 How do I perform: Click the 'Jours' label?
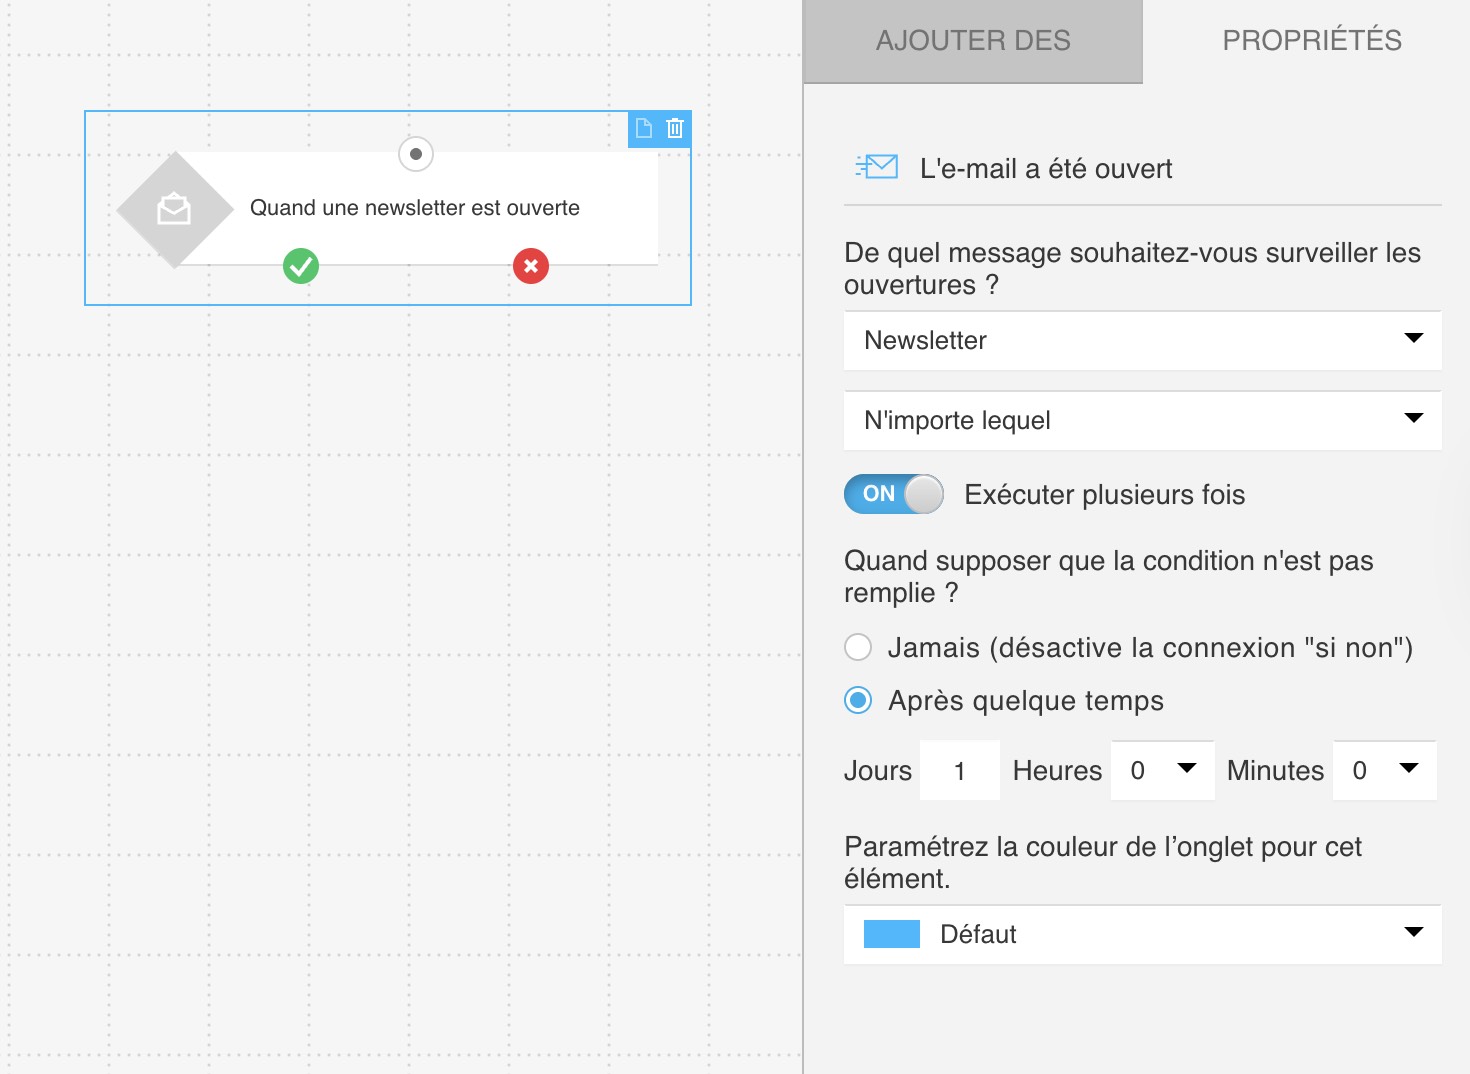click(x=878, y=771)
